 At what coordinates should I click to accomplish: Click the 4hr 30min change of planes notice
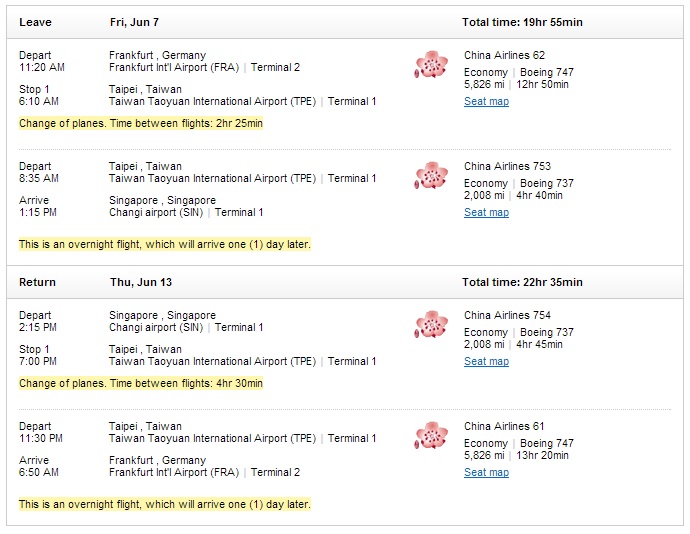point(141,383)
